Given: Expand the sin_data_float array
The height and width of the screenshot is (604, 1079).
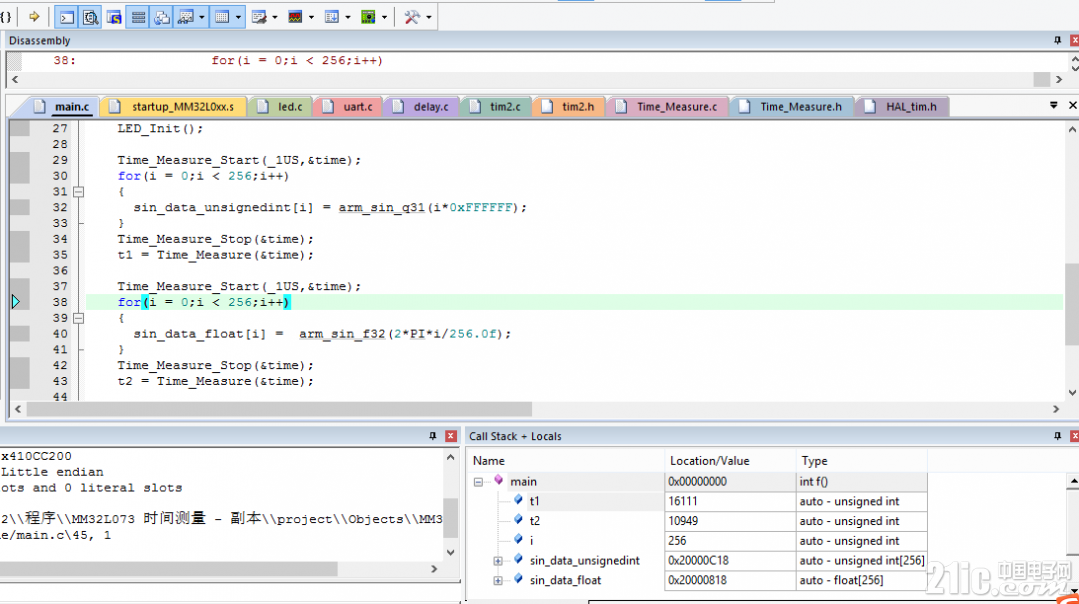Looking at the screenshot, I should [498, 581].
